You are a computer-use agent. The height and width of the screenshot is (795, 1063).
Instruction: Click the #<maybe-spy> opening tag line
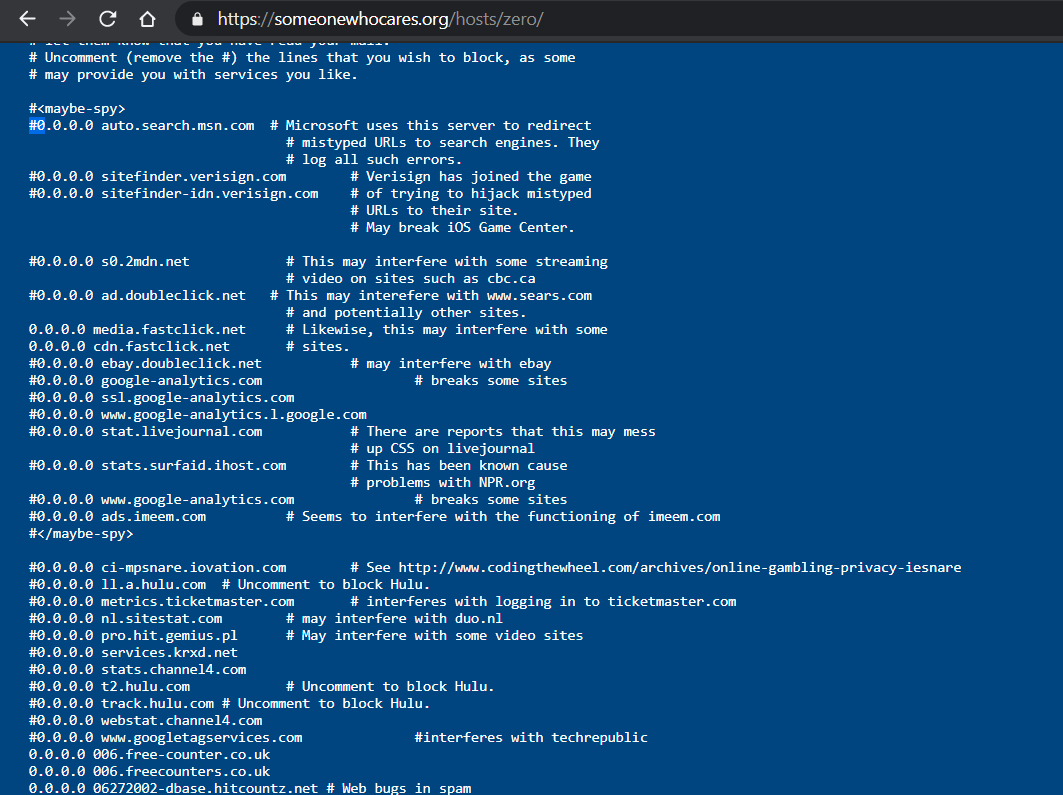click(77, 108)
